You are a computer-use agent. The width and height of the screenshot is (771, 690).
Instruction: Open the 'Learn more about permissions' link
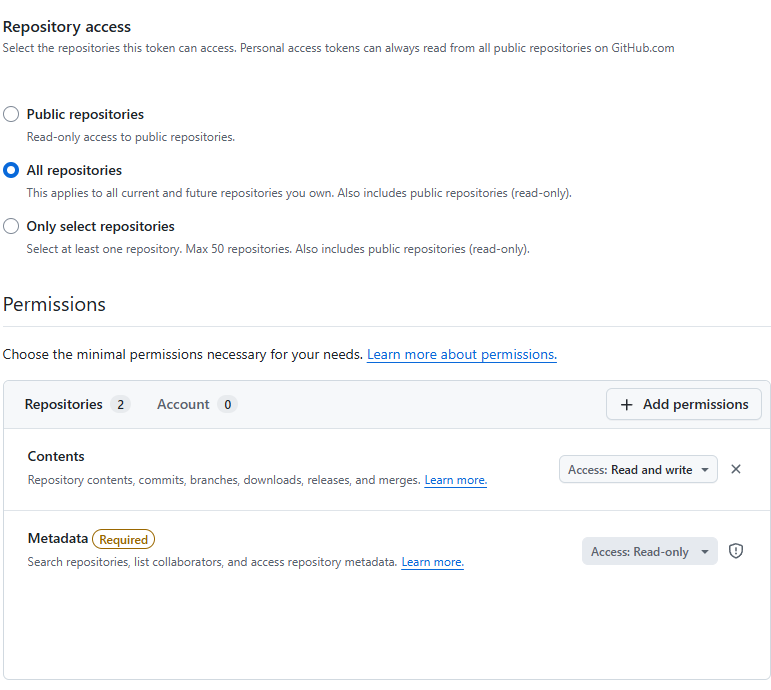click(x=461, y=355)
